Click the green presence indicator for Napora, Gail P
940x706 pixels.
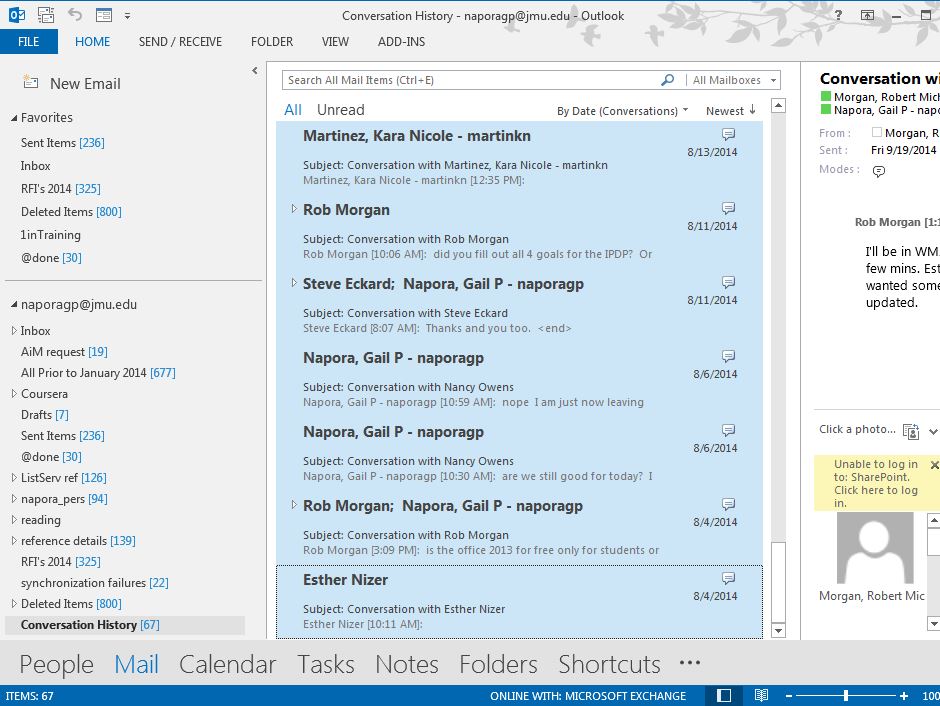[x=825, y=110]
